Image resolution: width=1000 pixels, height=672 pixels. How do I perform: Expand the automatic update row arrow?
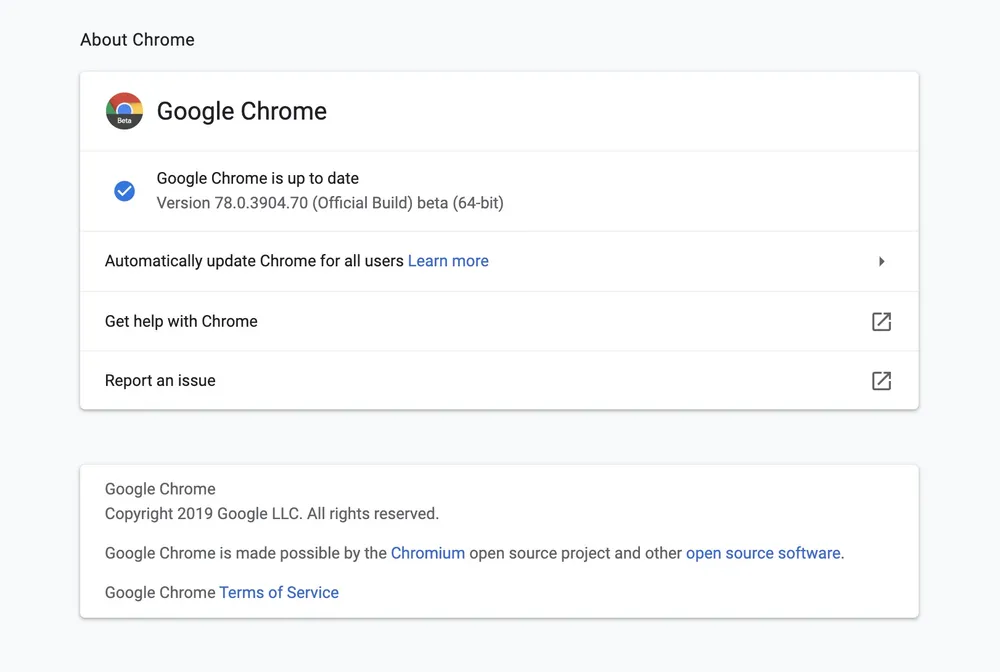tap(881, 261)
